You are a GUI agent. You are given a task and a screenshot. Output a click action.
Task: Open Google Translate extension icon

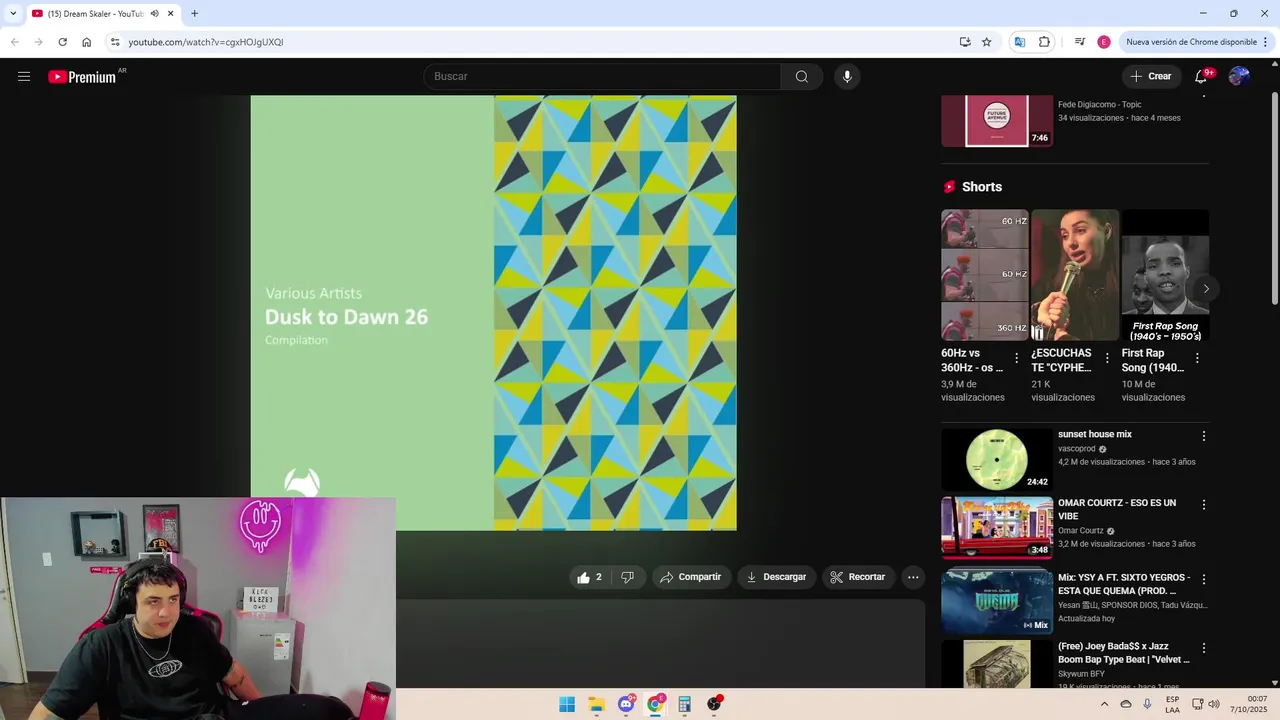(x=1019, y=42)
